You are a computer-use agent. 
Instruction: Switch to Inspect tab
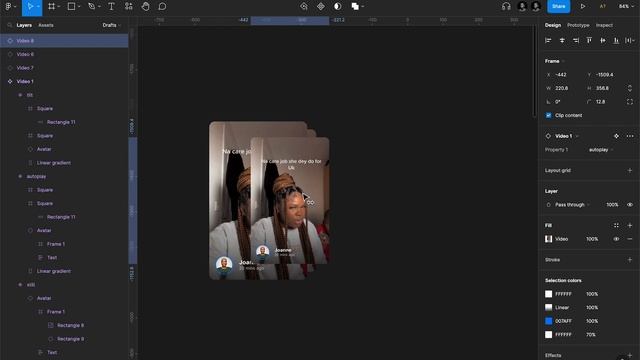604,25
